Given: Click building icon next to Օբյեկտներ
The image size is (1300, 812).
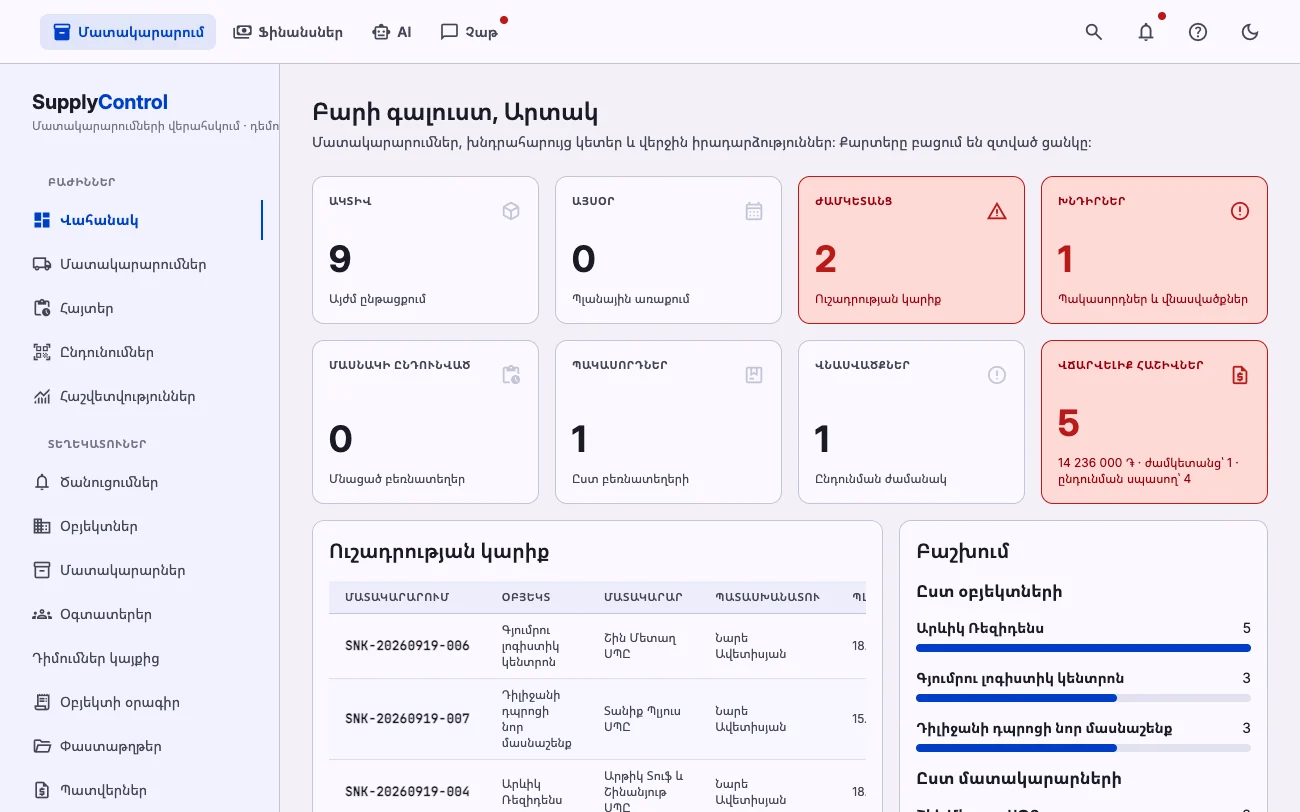Looking at the screenshot, I should point(42,526).
